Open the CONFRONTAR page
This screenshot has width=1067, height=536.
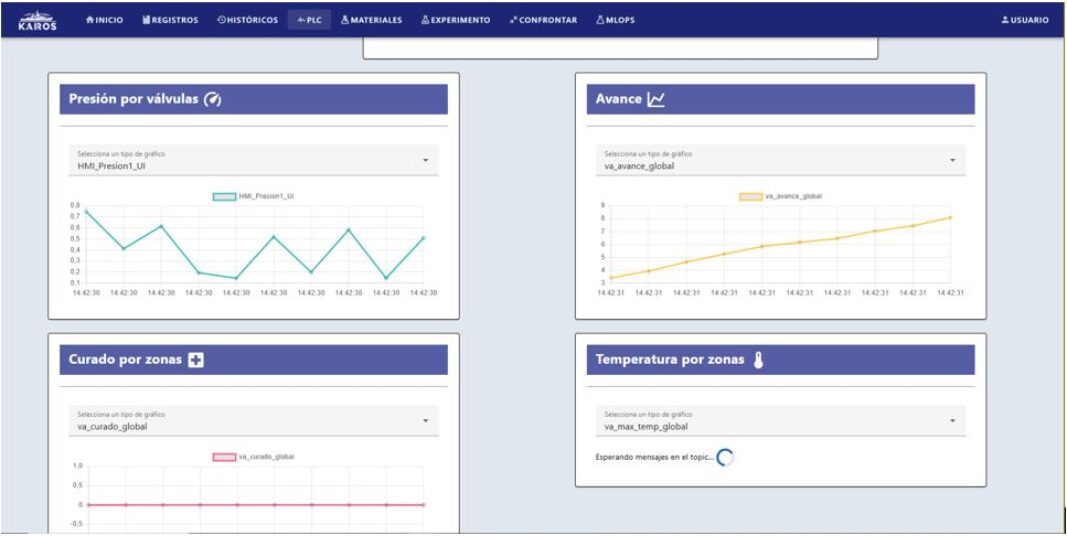click(x=543, y=20)
